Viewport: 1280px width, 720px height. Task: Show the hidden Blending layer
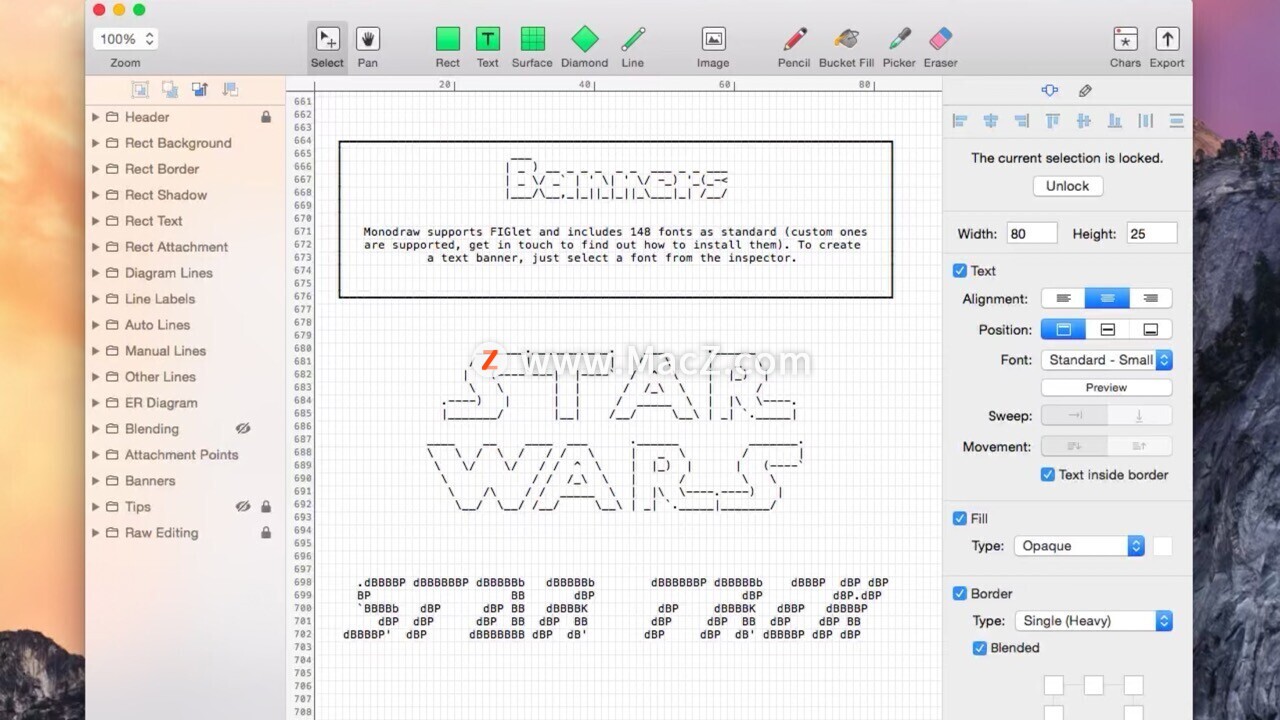click(x=243, y=429)
